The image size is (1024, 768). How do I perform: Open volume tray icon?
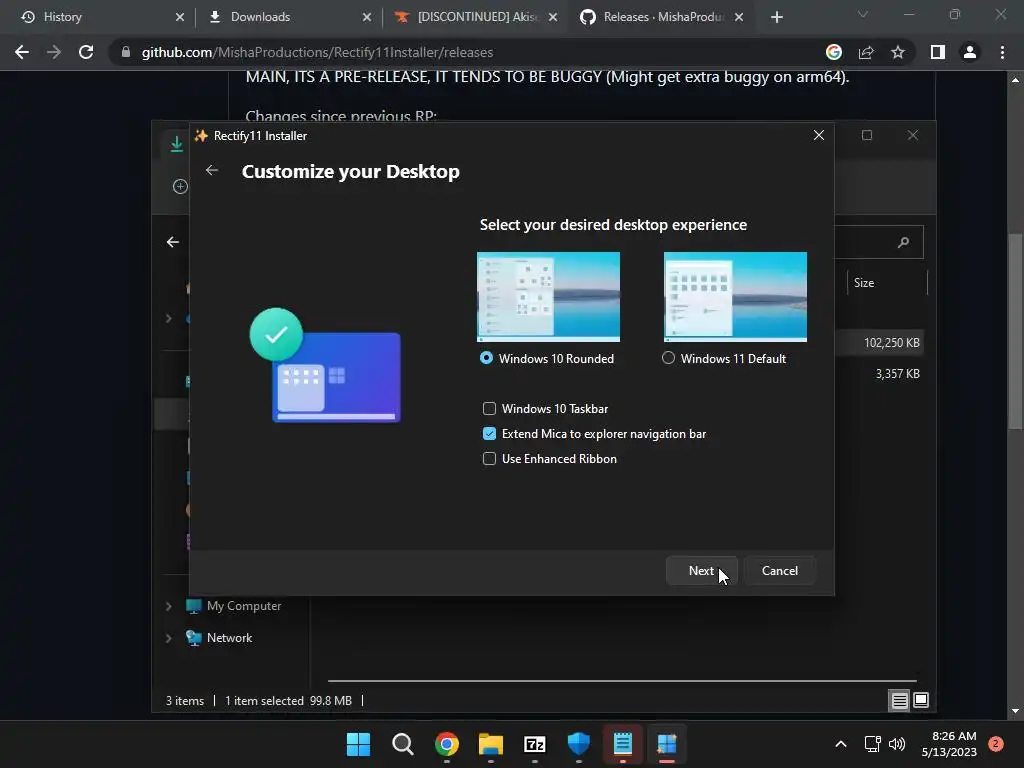pyautogui.click(x=897, y=744)
